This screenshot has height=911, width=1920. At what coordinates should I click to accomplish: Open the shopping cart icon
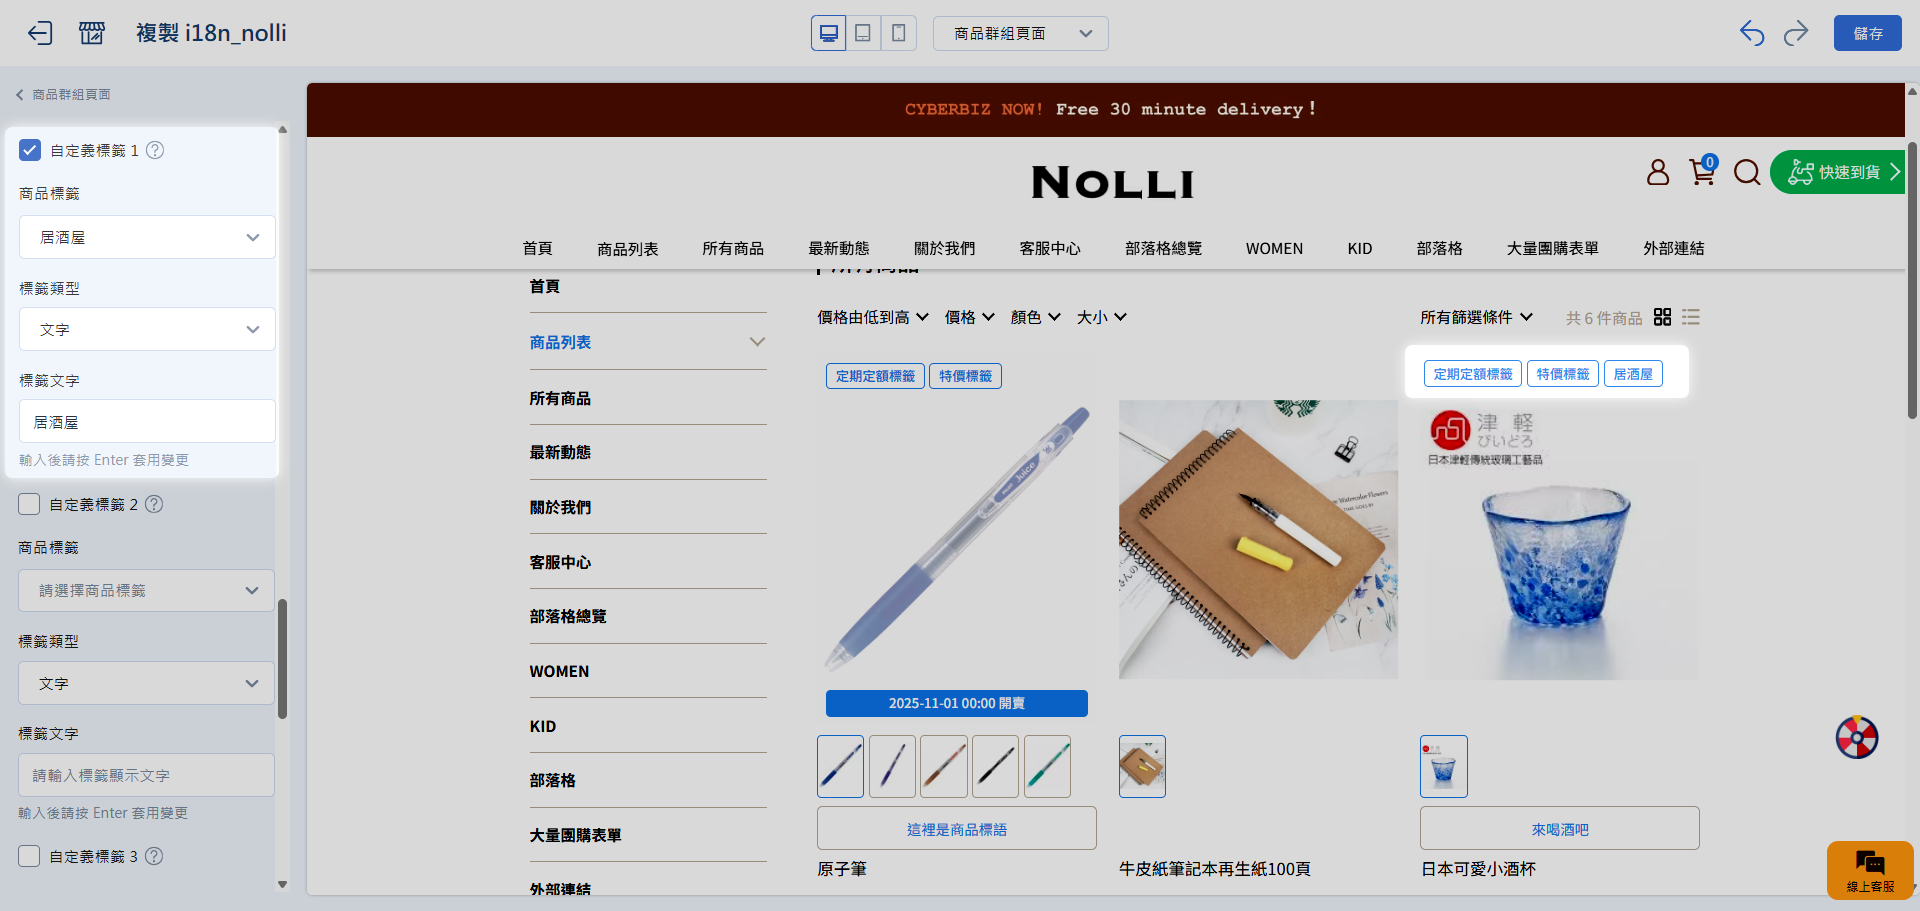(1702, 172)
